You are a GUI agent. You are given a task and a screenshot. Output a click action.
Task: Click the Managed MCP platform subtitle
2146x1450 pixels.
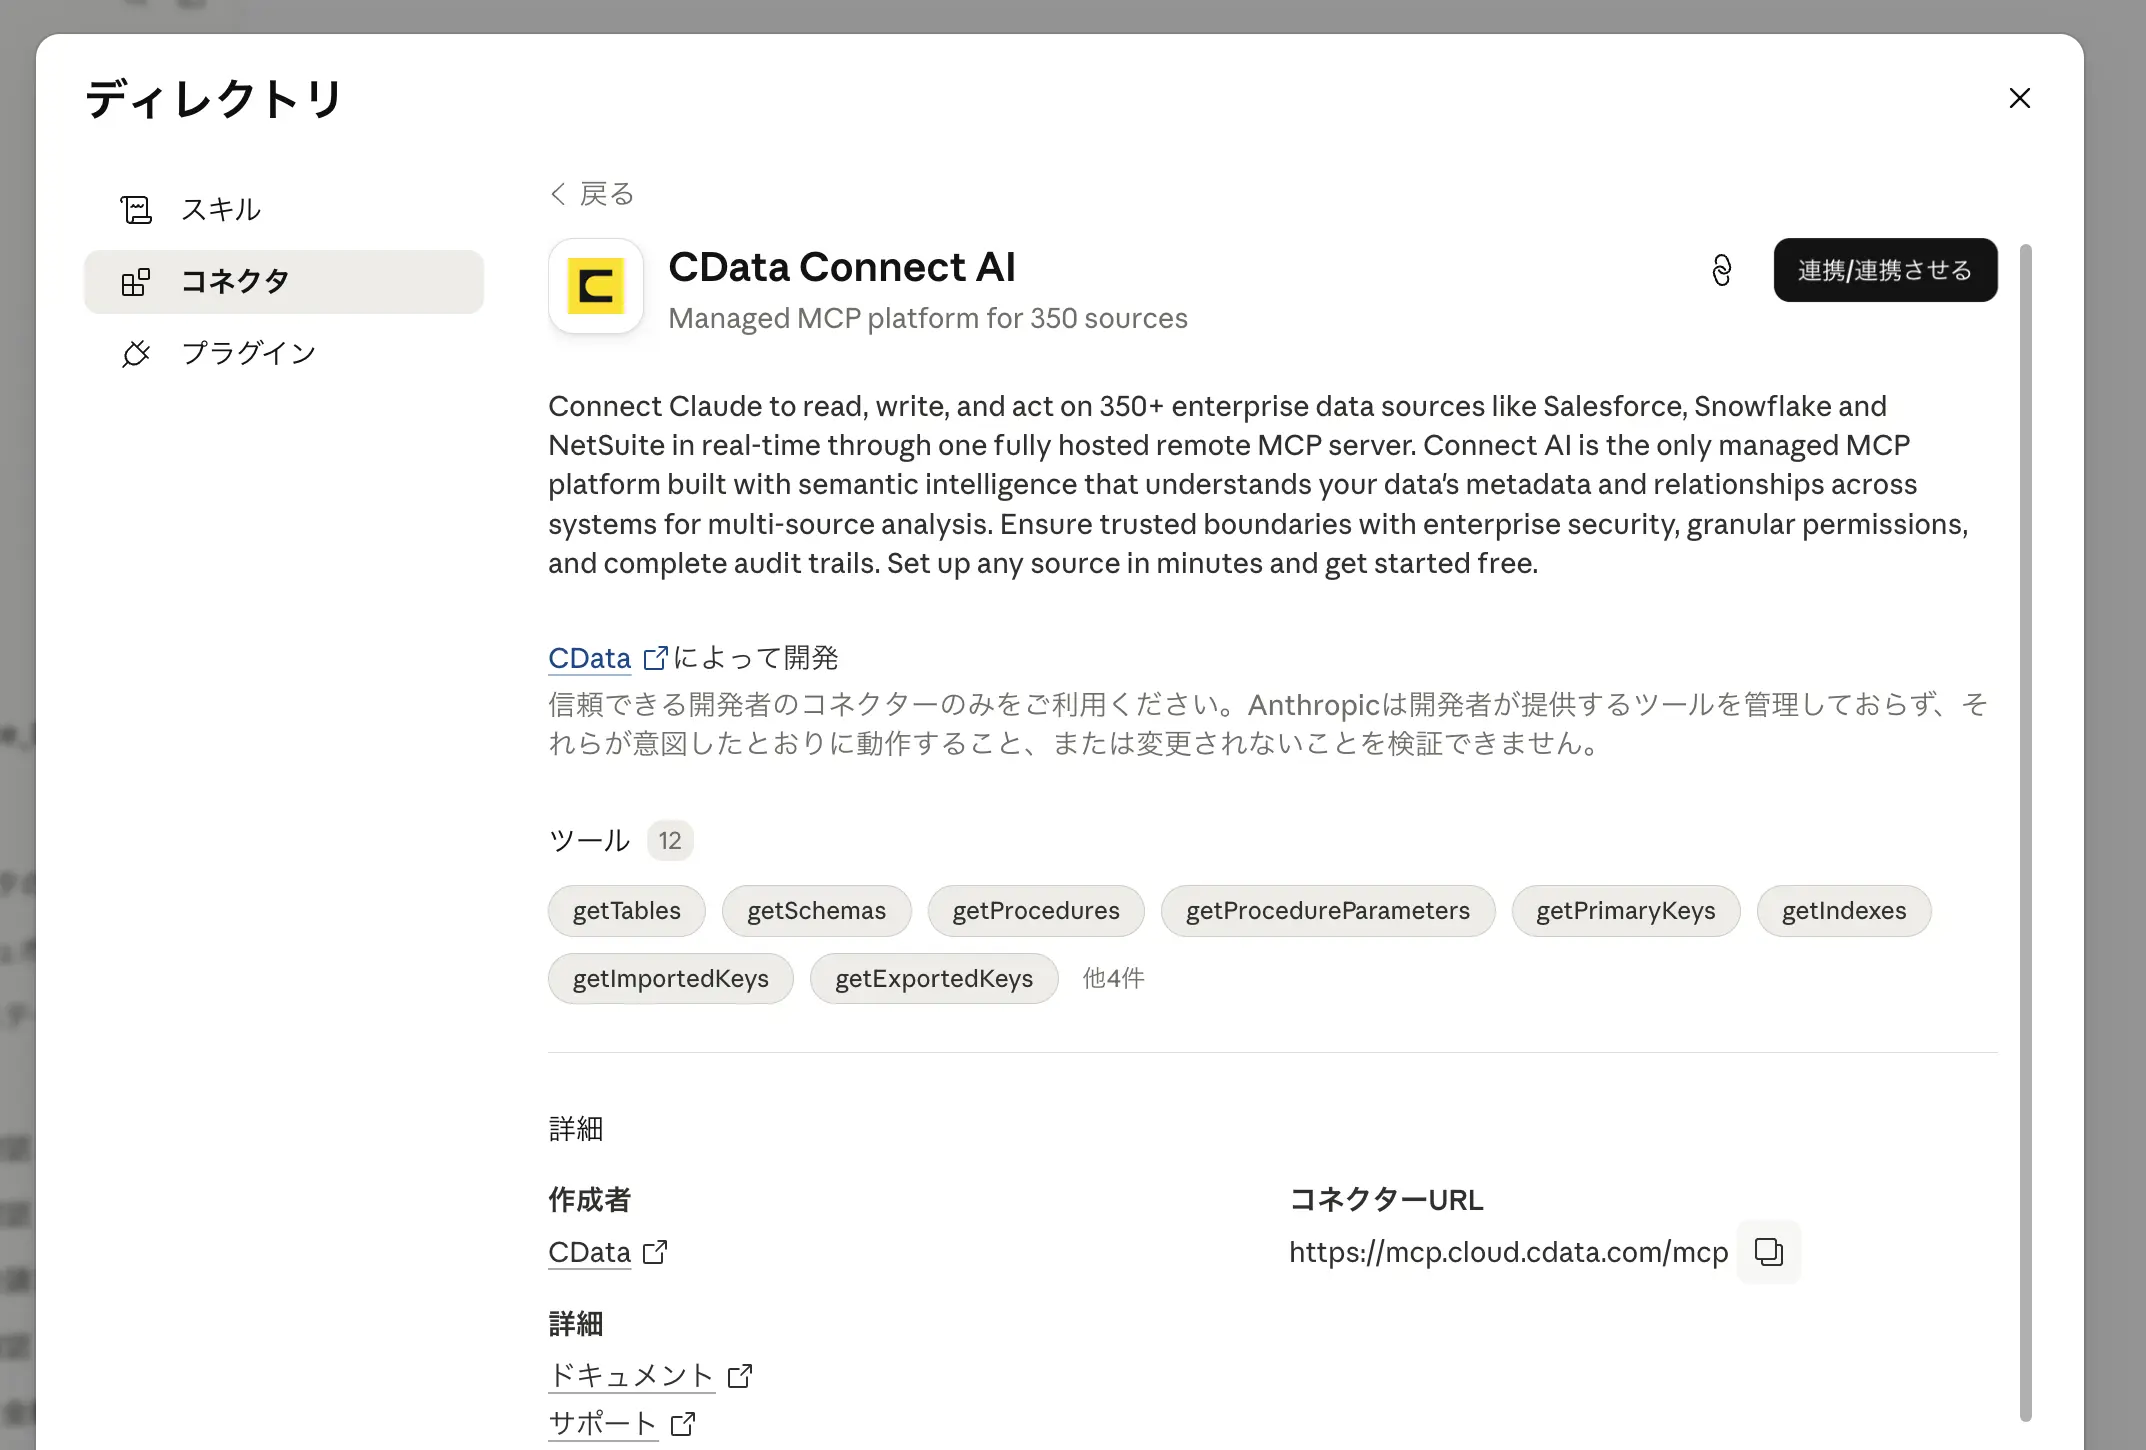click(928, 318)
